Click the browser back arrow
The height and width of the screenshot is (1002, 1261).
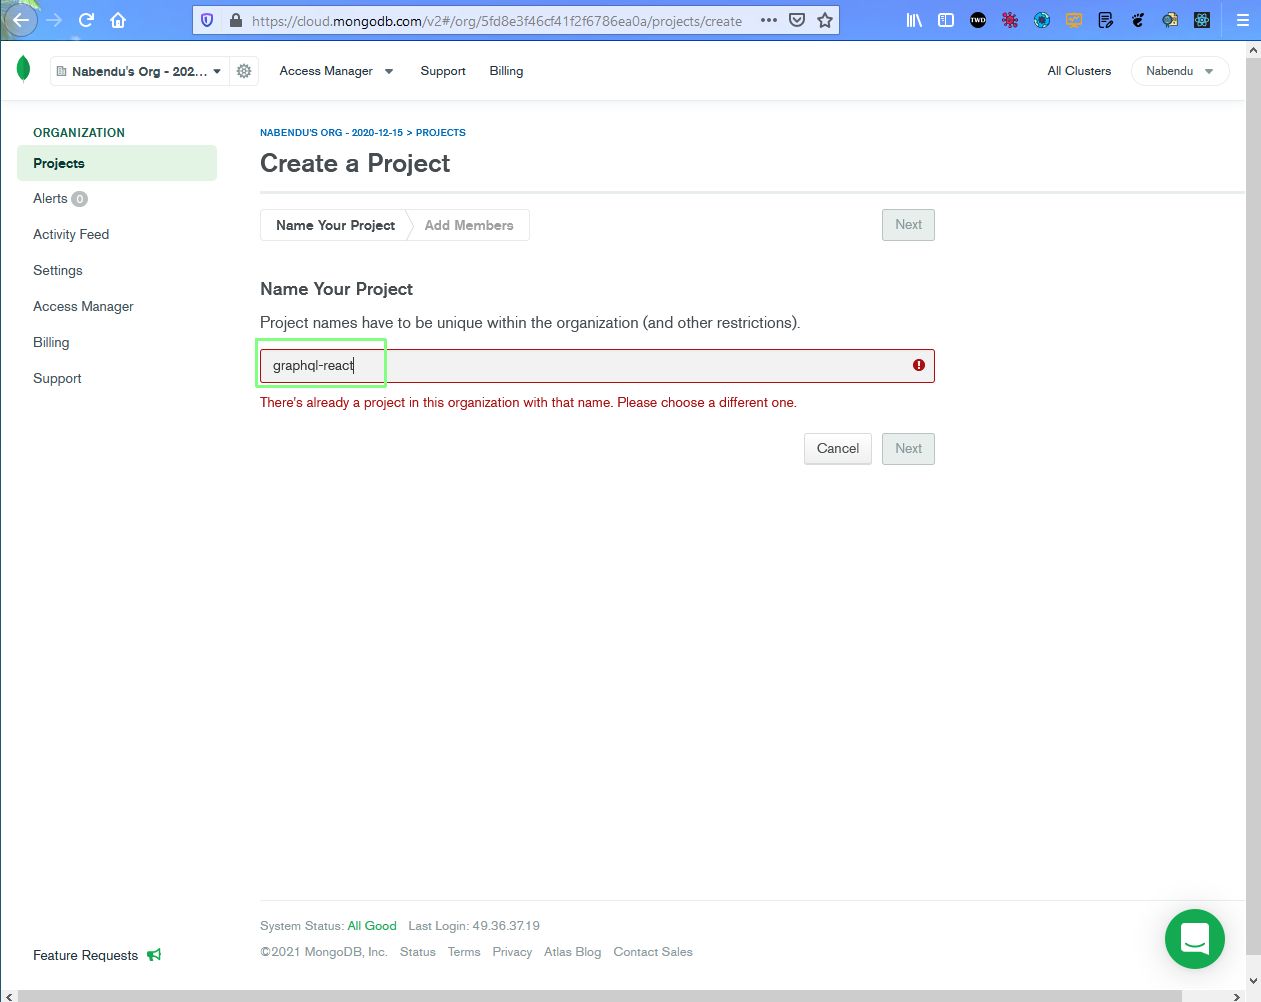click(x=21, y=20)
